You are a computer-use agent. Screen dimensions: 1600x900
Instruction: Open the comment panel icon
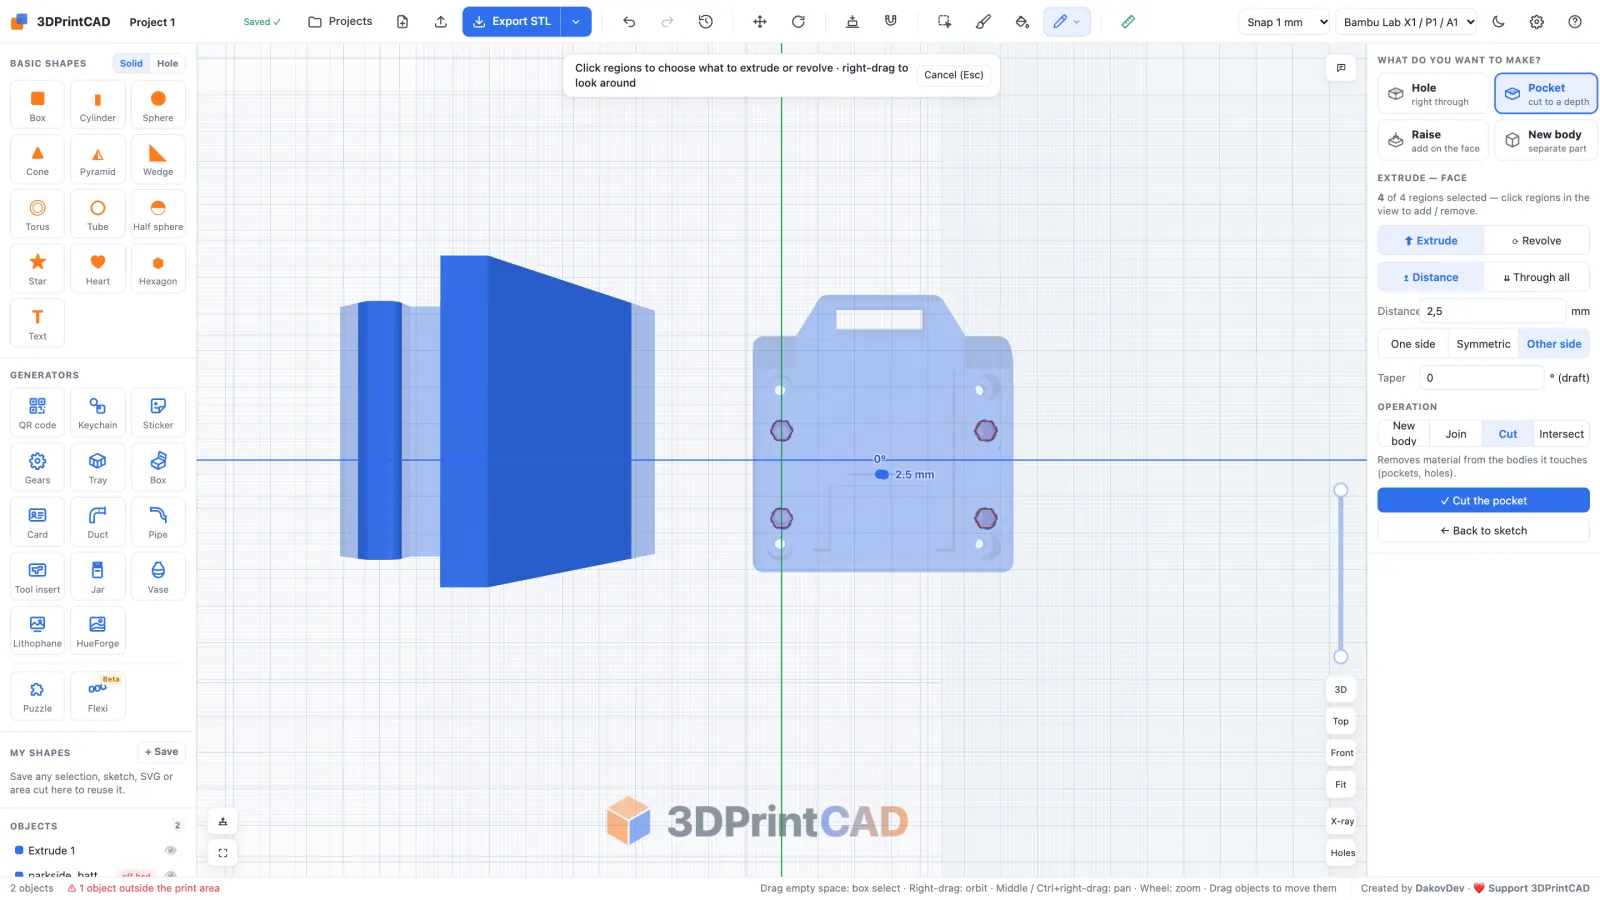pos(1341,68)
